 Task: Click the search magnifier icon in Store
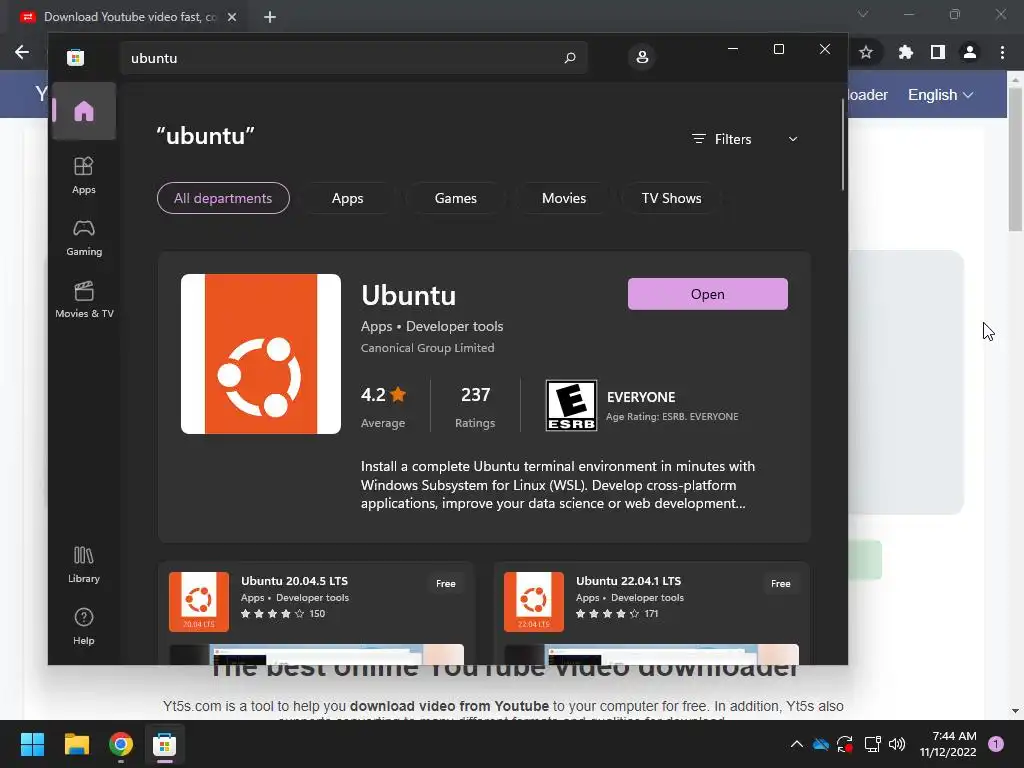point(569,57)
